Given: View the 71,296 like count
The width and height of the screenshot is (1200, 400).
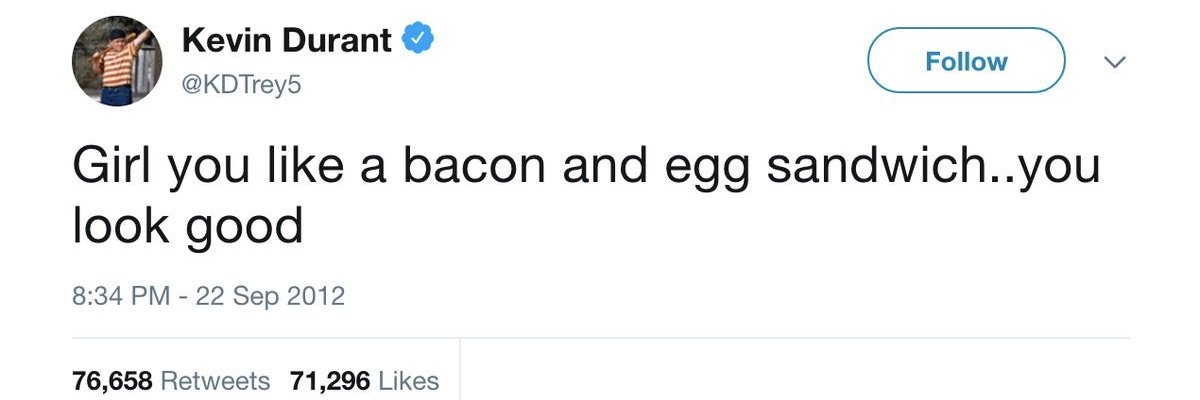Looking at the screenshot, I should [330, 381].
